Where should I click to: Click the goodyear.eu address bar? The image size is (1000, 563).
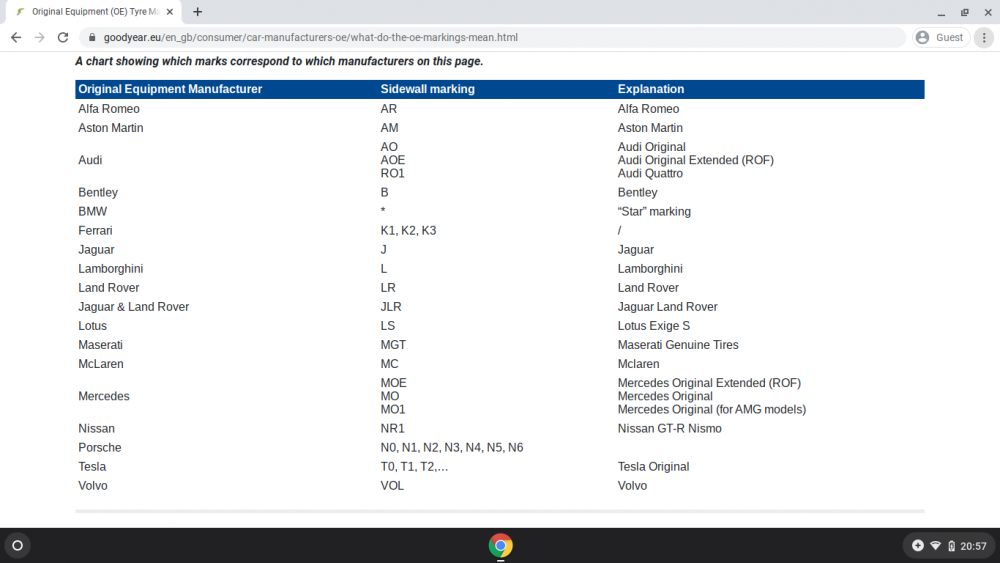pyautogui.click(x=492, y=38)
